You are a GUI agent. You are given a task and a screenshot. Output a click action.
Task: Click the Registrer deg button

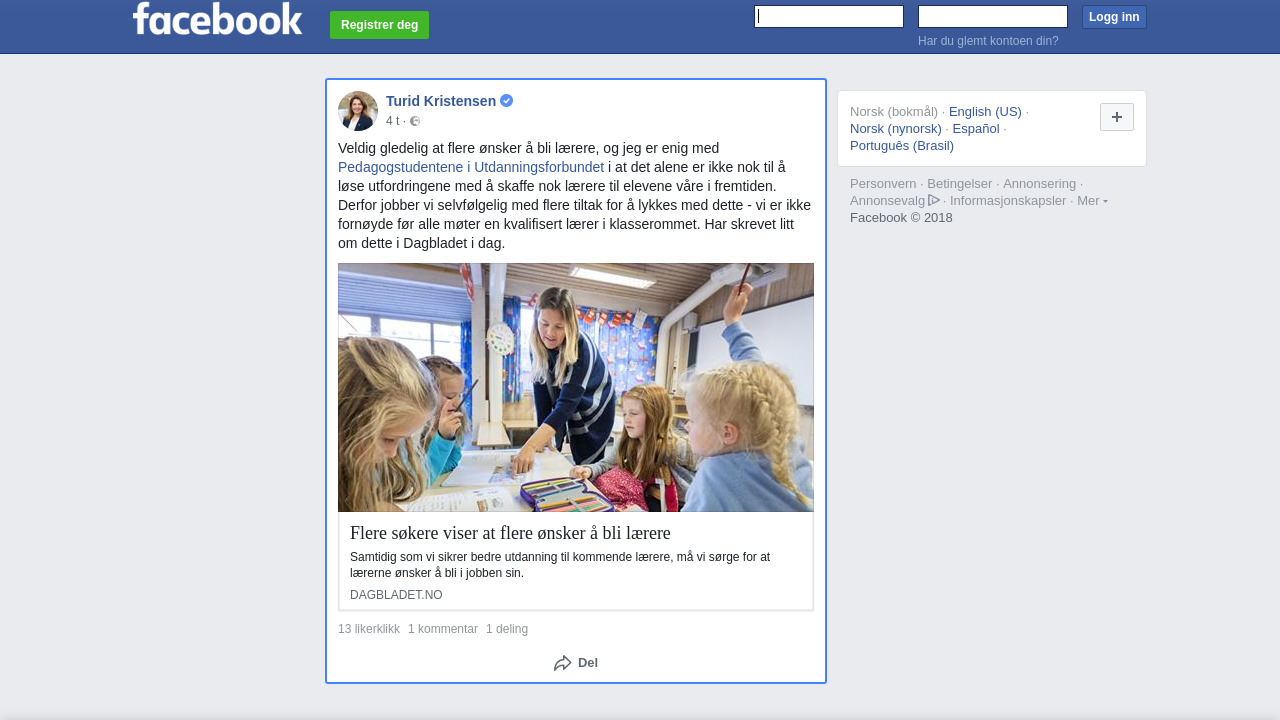coord(380,25)
